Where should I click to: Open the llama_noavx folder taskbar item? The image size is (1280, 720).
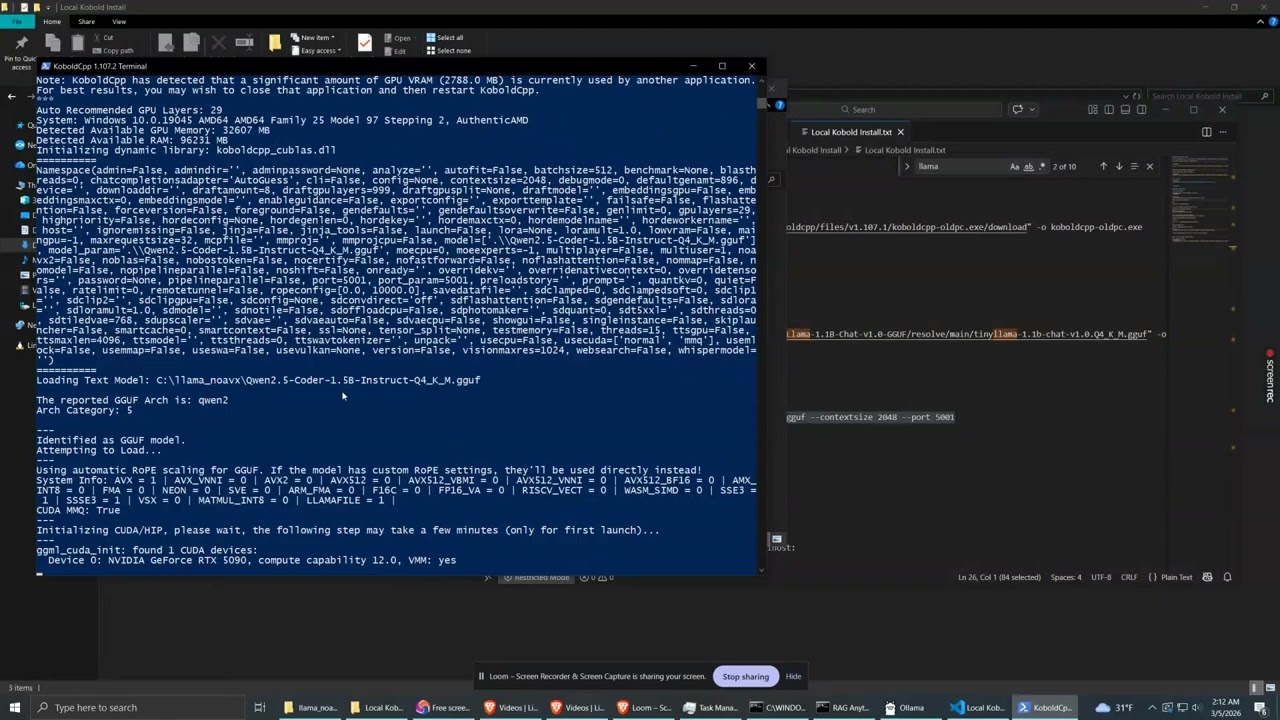(x=310, y=707)
